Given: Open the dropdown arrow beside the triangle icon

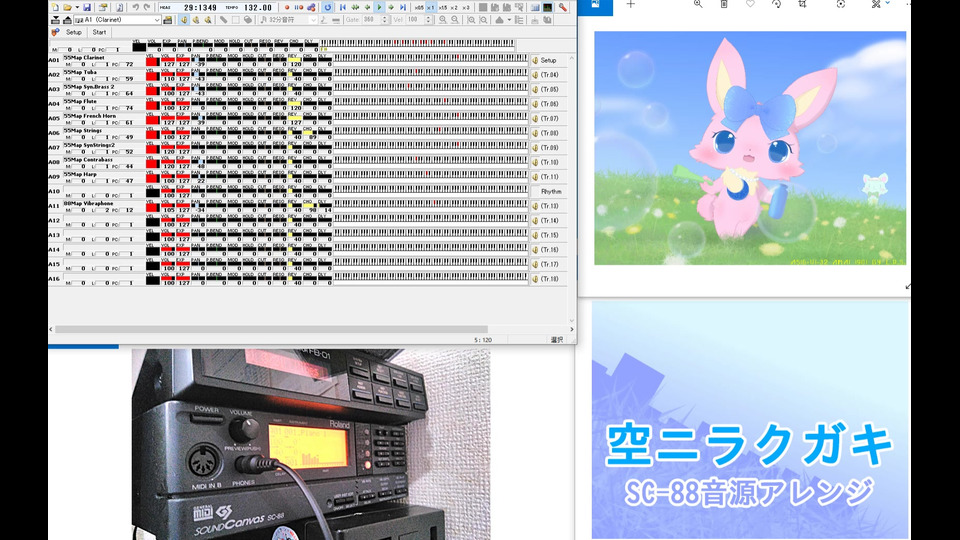Looking at the screenshot, I should pos(509,20).
